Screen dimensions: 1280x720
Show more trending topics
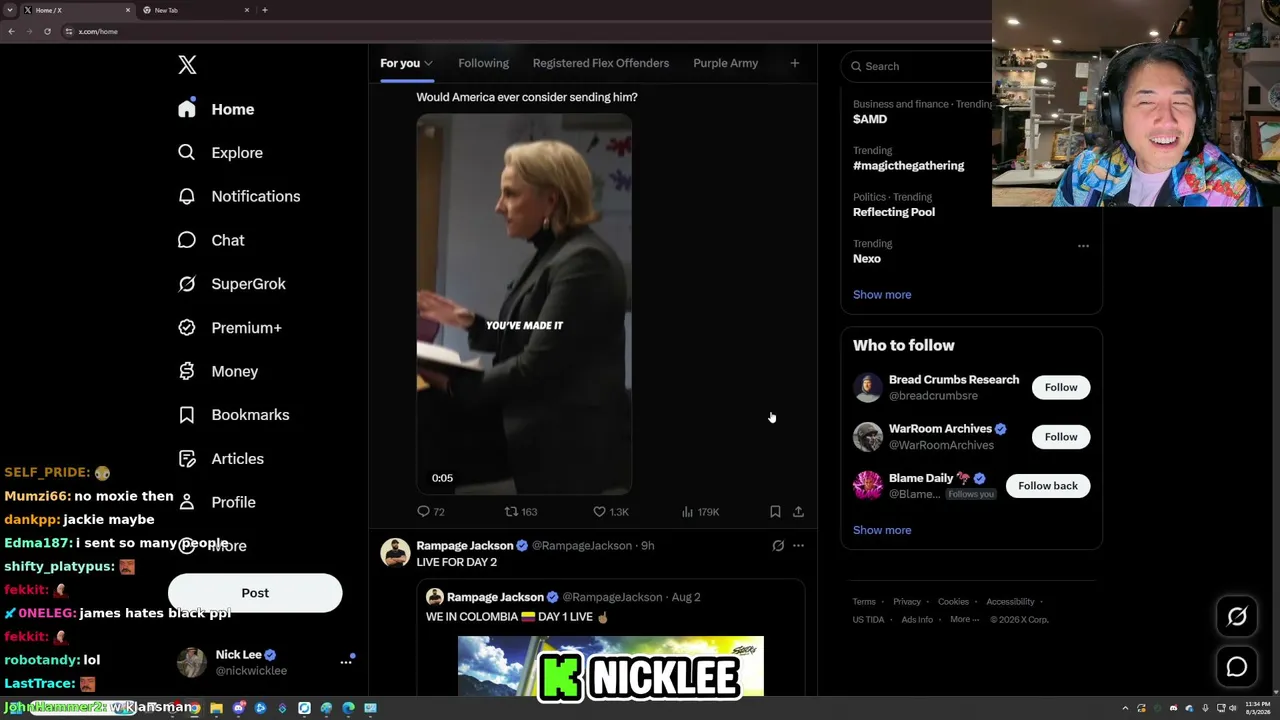[882, 295]
